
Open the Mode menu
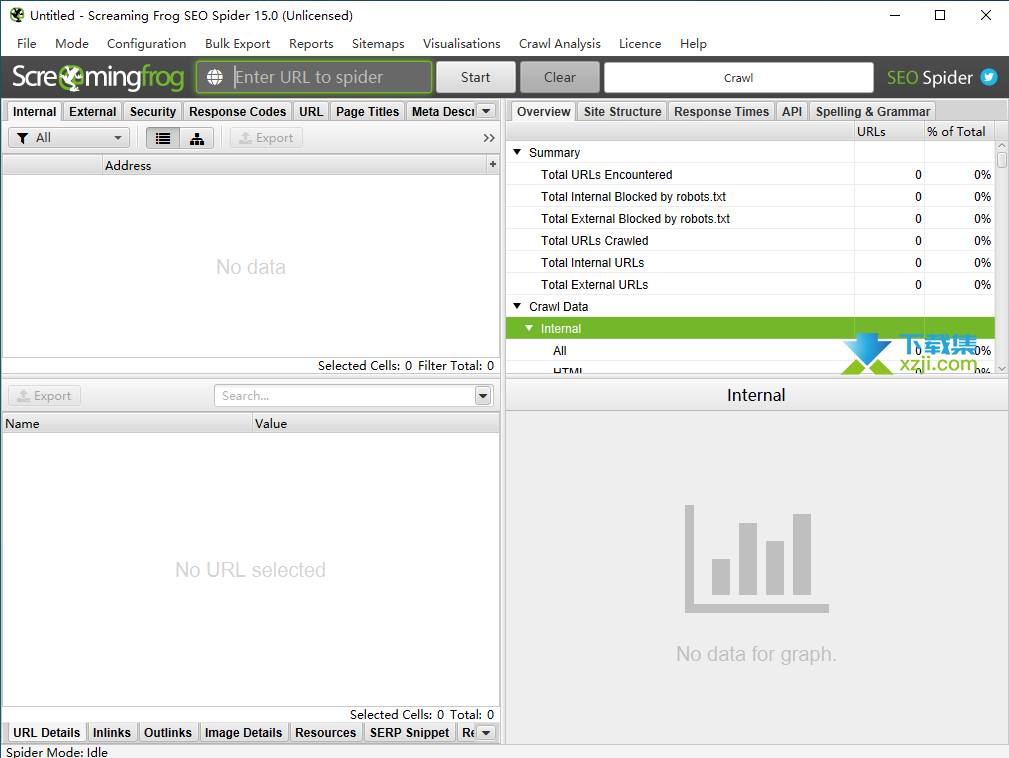point(71,44)
